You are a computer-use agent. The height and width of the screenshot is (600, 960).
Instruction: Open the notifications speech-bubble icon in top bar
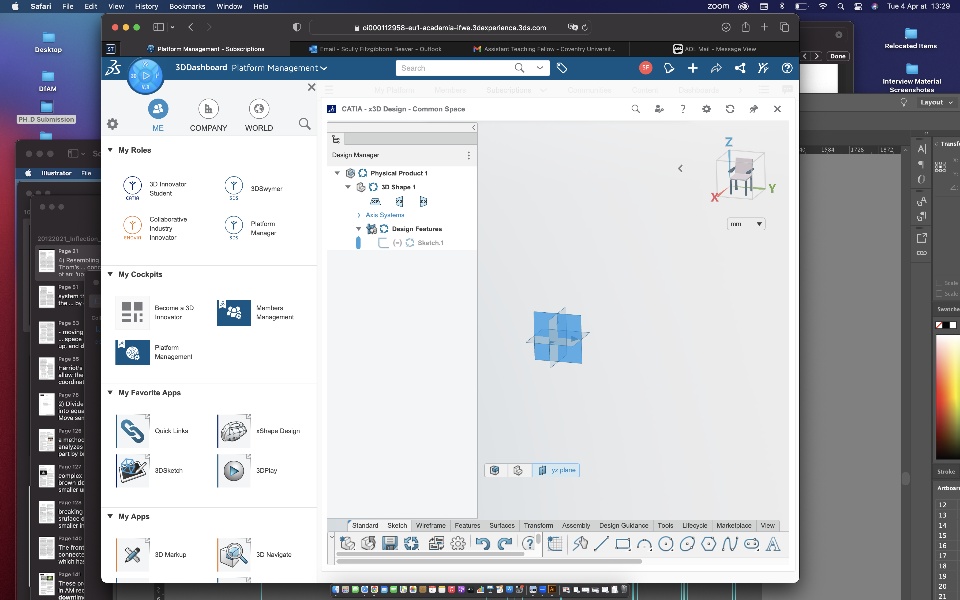669,68
